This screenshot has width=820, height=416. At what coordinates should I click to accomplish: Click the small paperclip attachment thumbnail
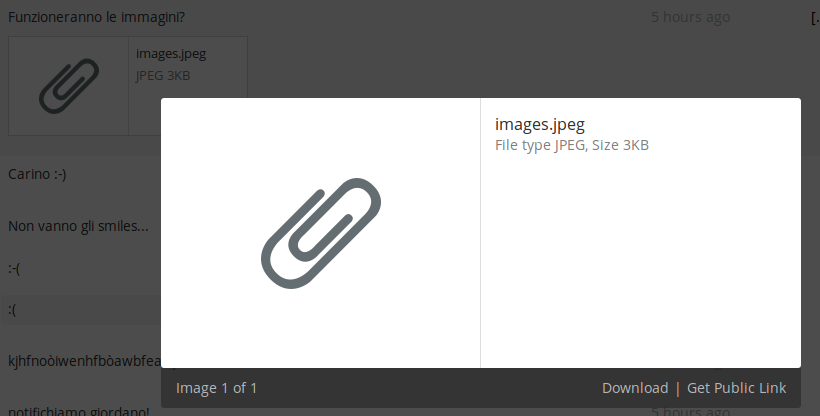[x=69, y=86]
